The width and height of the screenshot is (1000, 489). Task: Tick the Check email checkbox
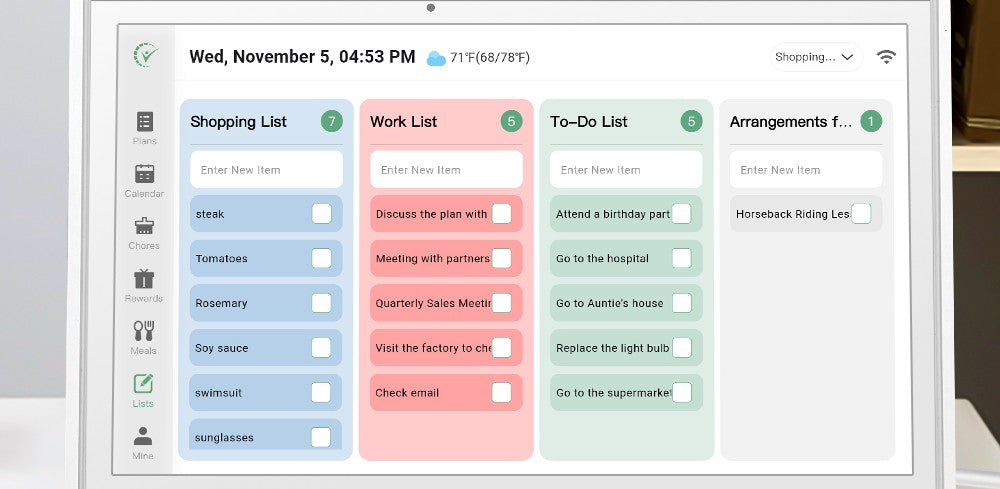pyautogui.click(x=501, y=393)
